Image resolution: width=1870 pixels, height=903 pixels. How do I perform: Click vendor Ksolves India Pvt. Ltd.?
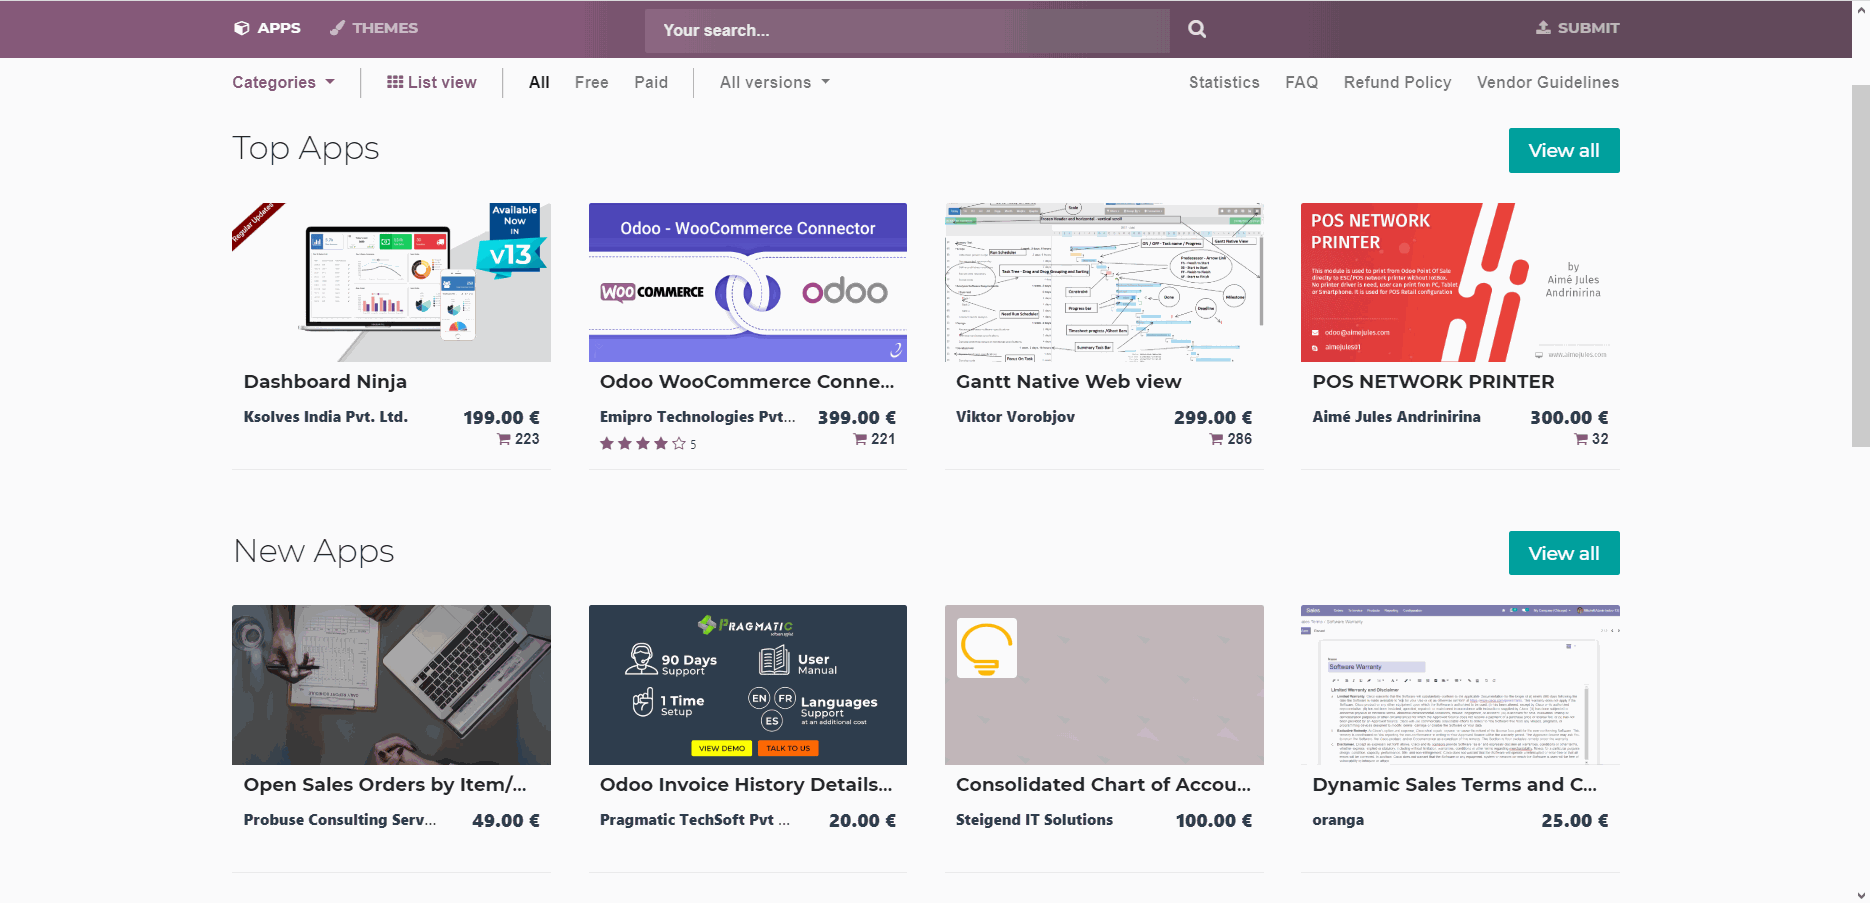[x=326, y=416]
